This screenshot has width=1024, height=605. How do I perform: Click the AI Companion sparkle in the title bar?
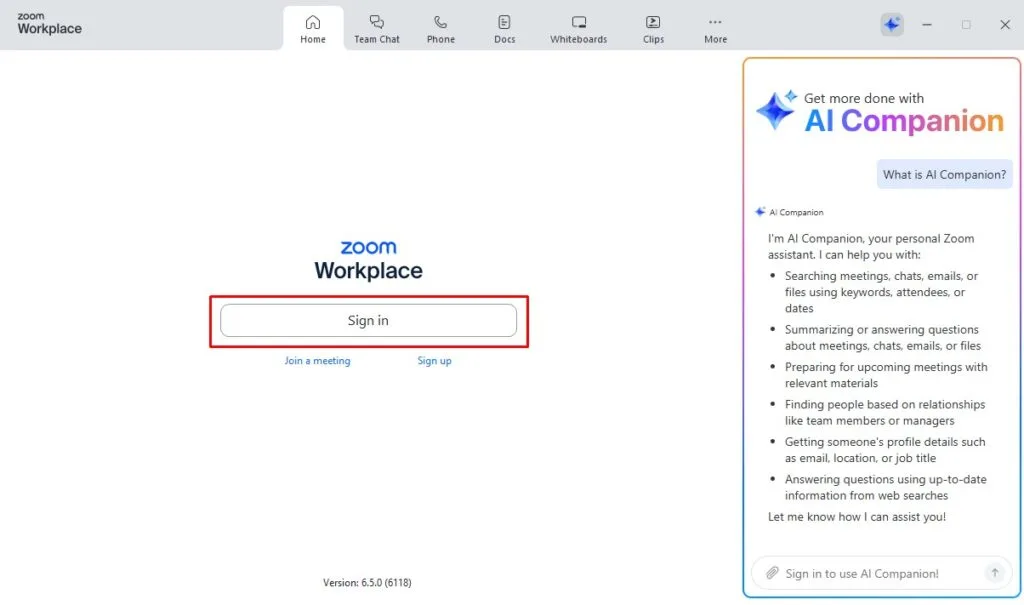click(x=891, y=24)
